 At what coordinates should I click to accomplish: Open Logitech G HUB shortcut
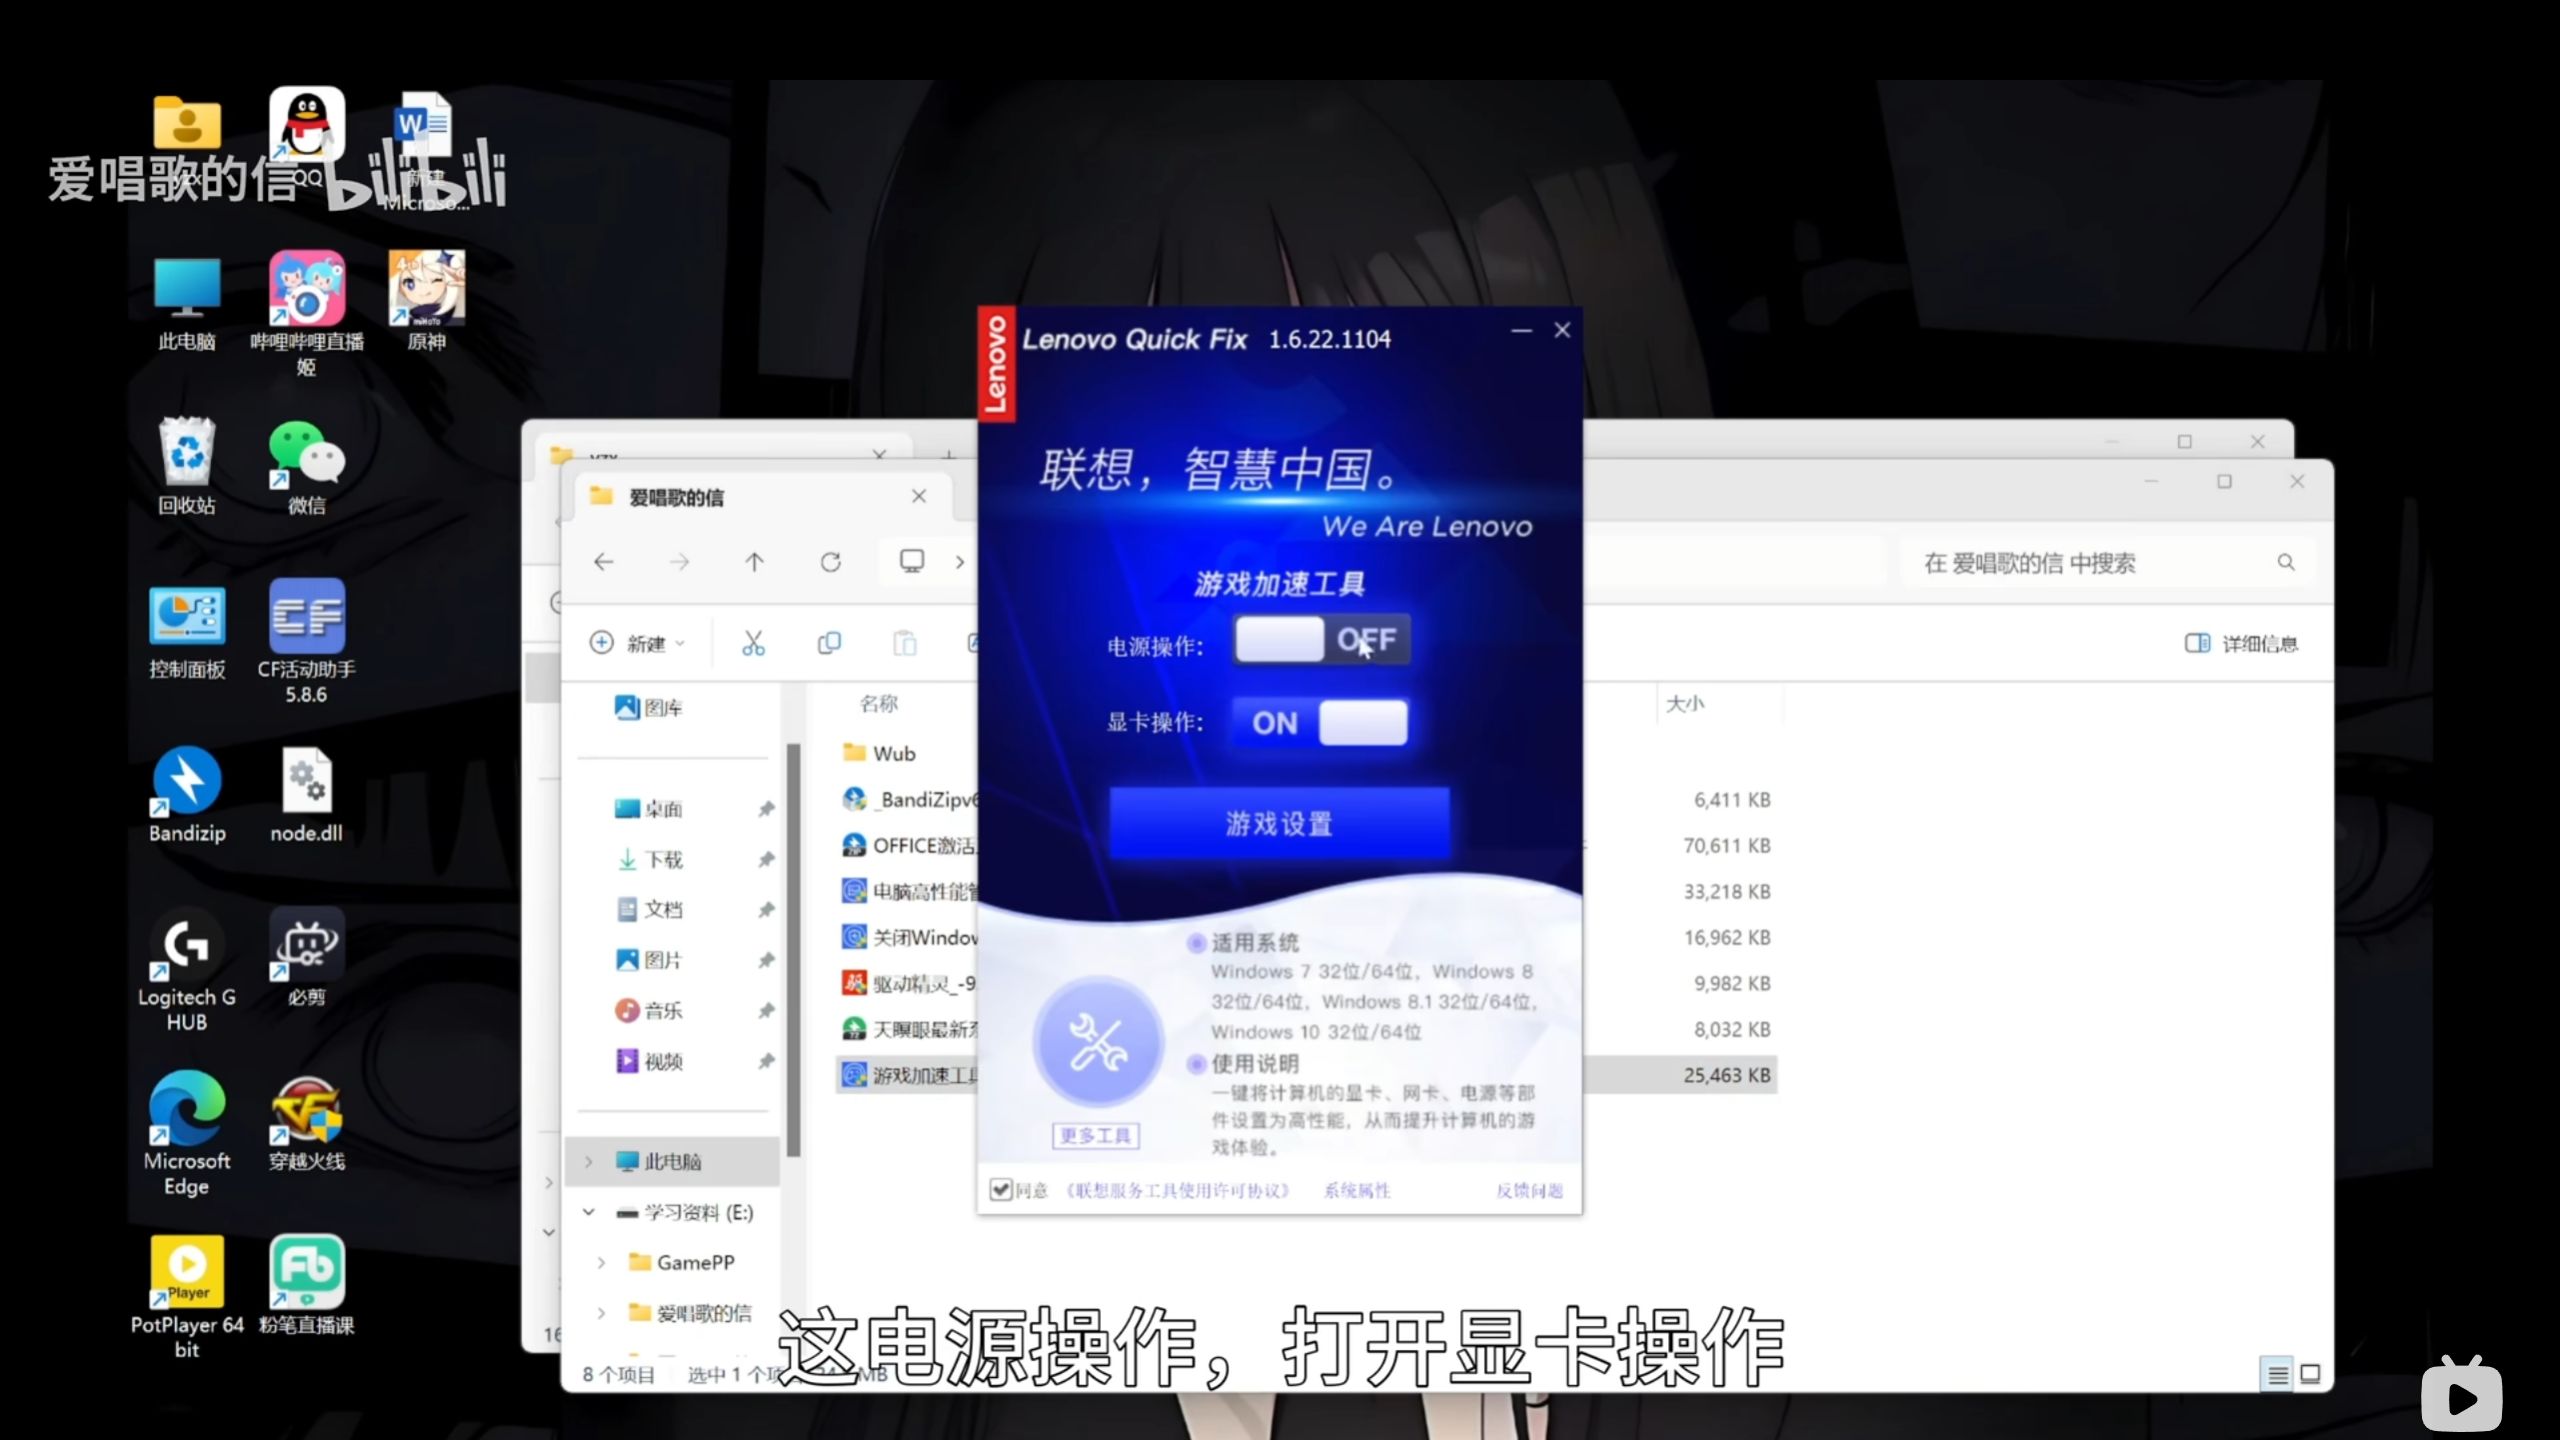tap(187, 970)
